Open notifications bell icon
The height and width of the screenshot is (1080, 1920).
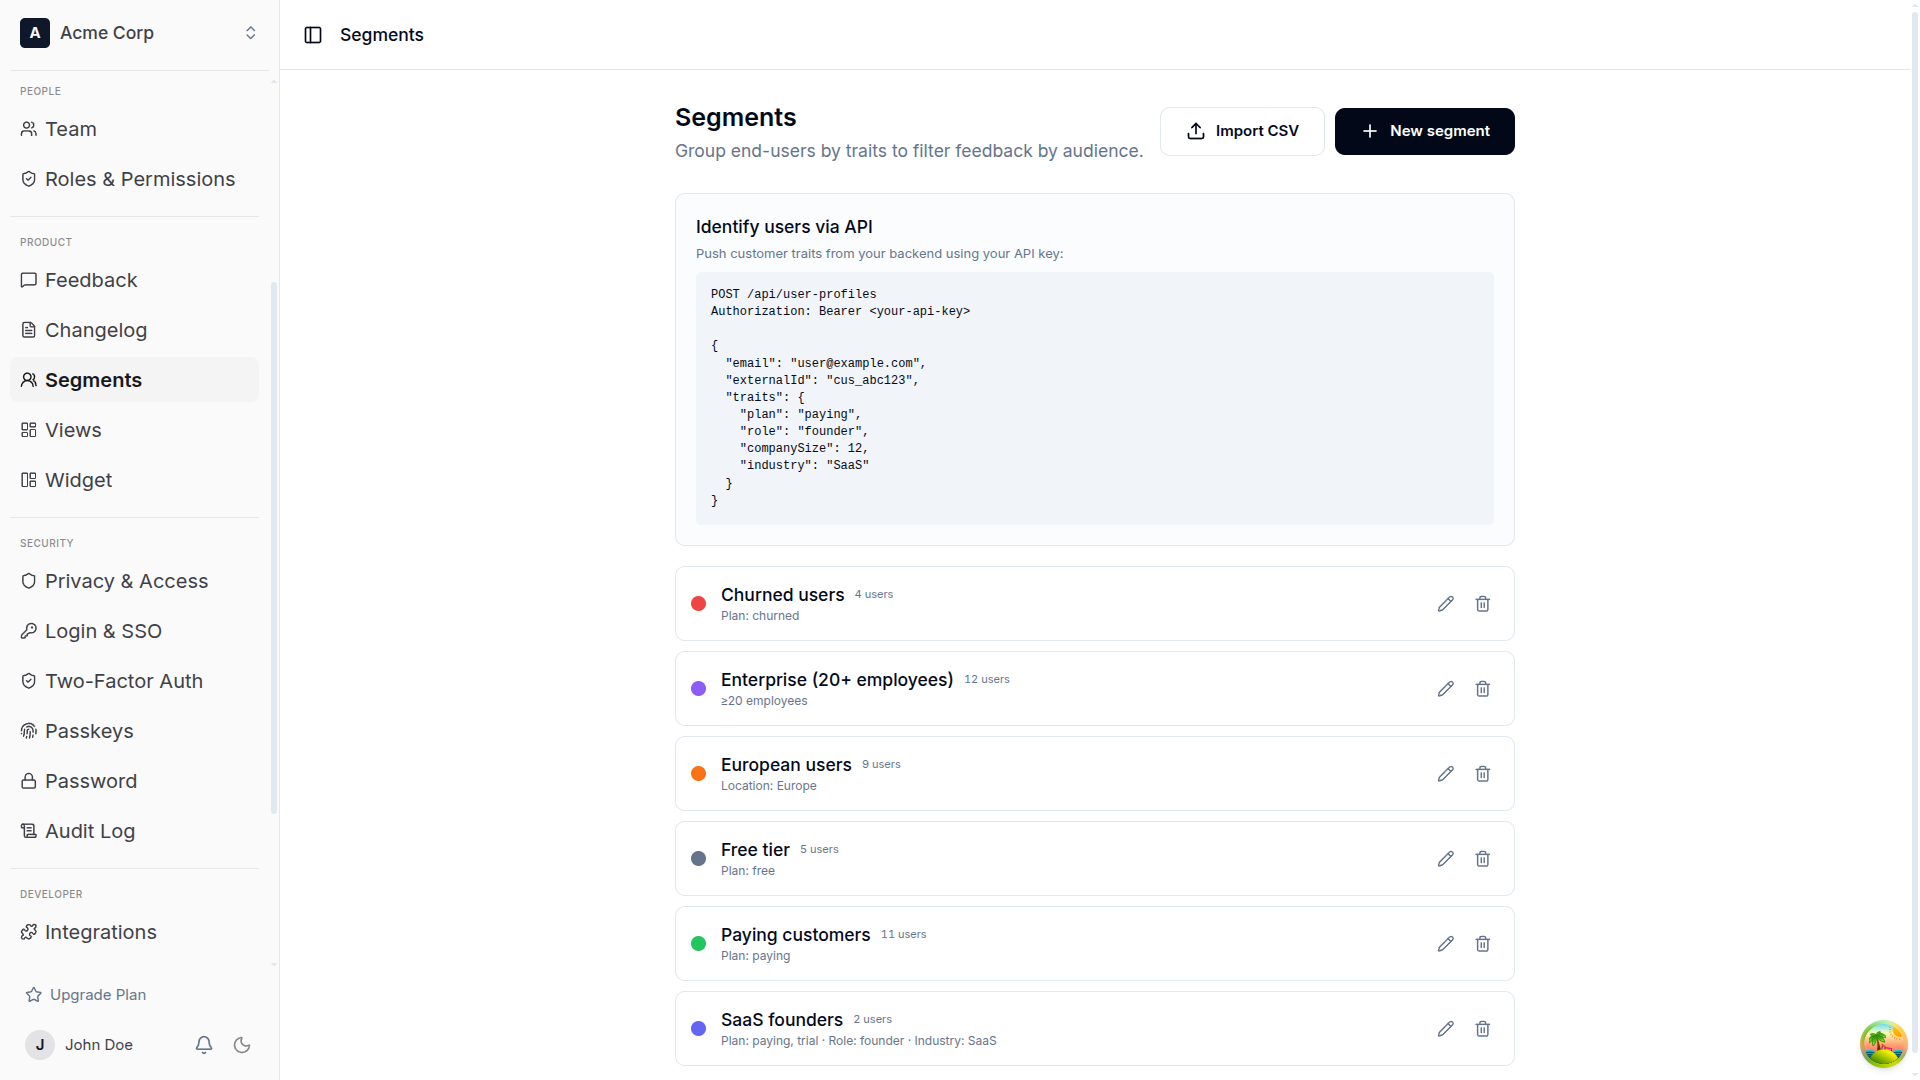204,1045
